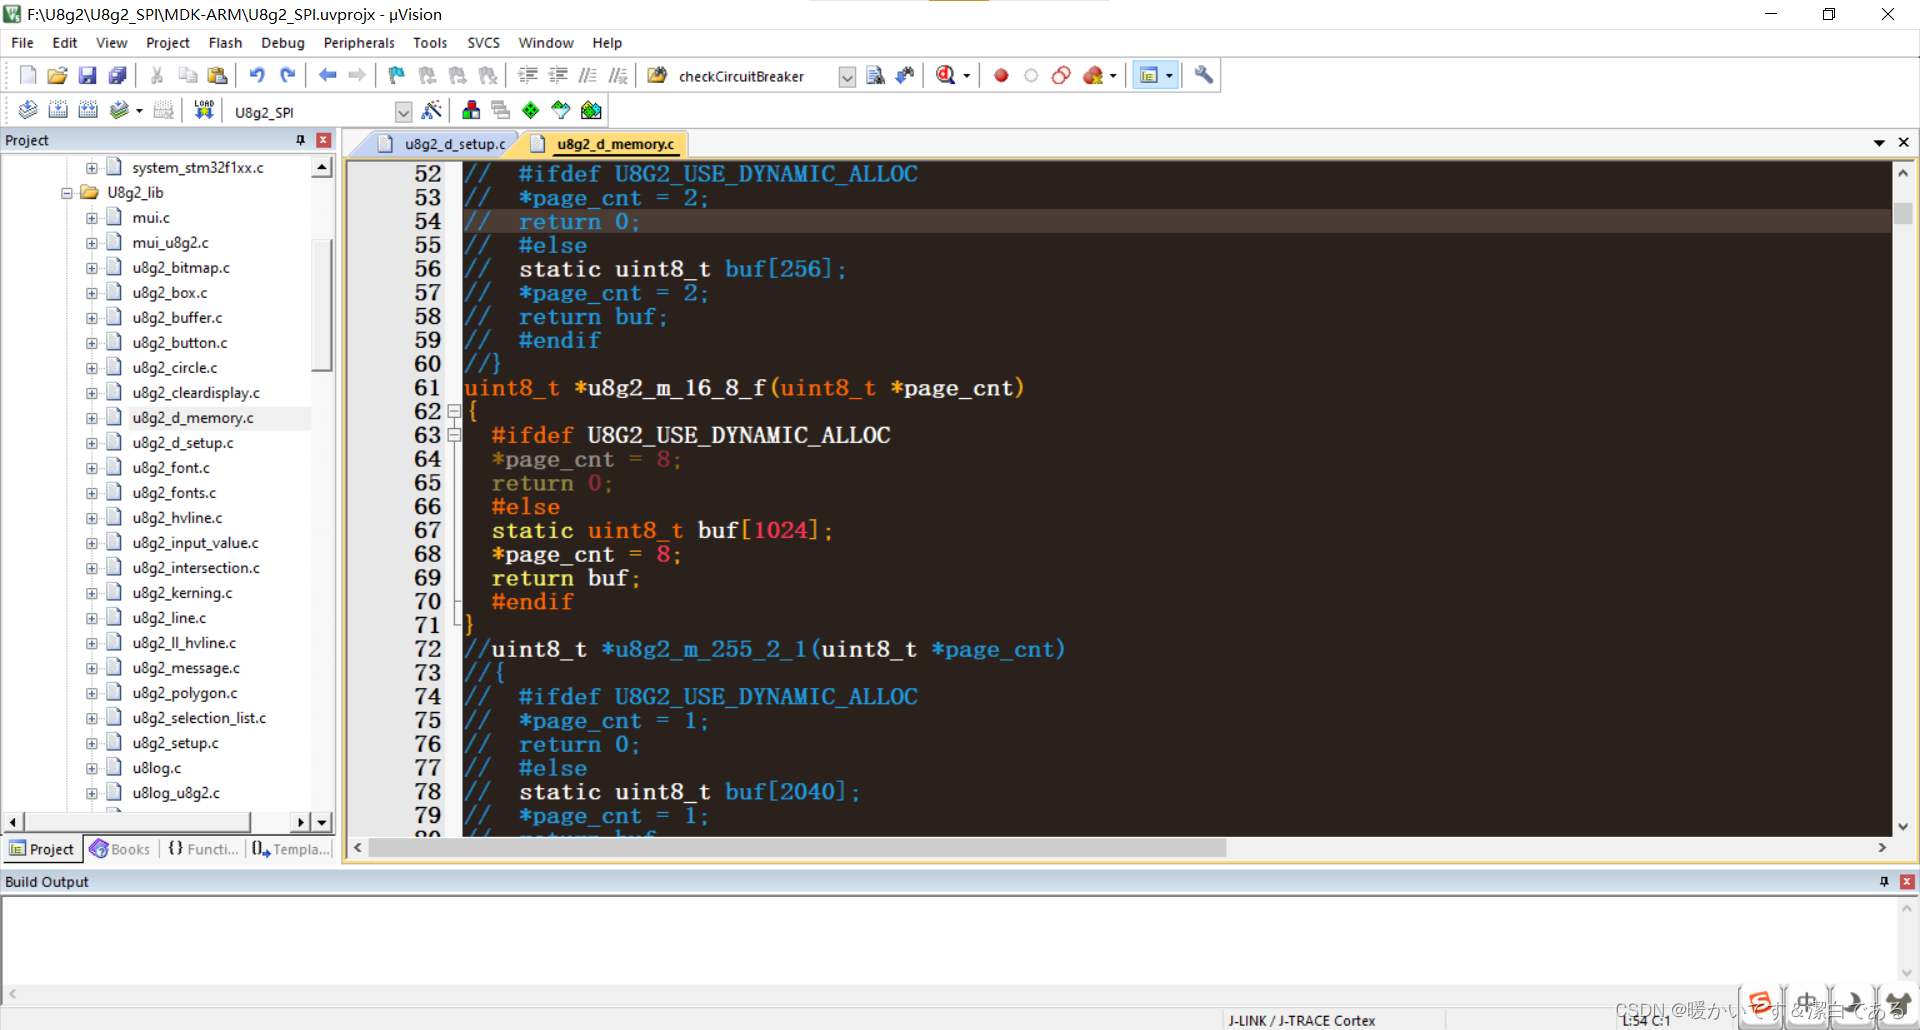Kill all breakpoints in program
This screenshot has width=1920, height=1030.
tap(1092, 75)
